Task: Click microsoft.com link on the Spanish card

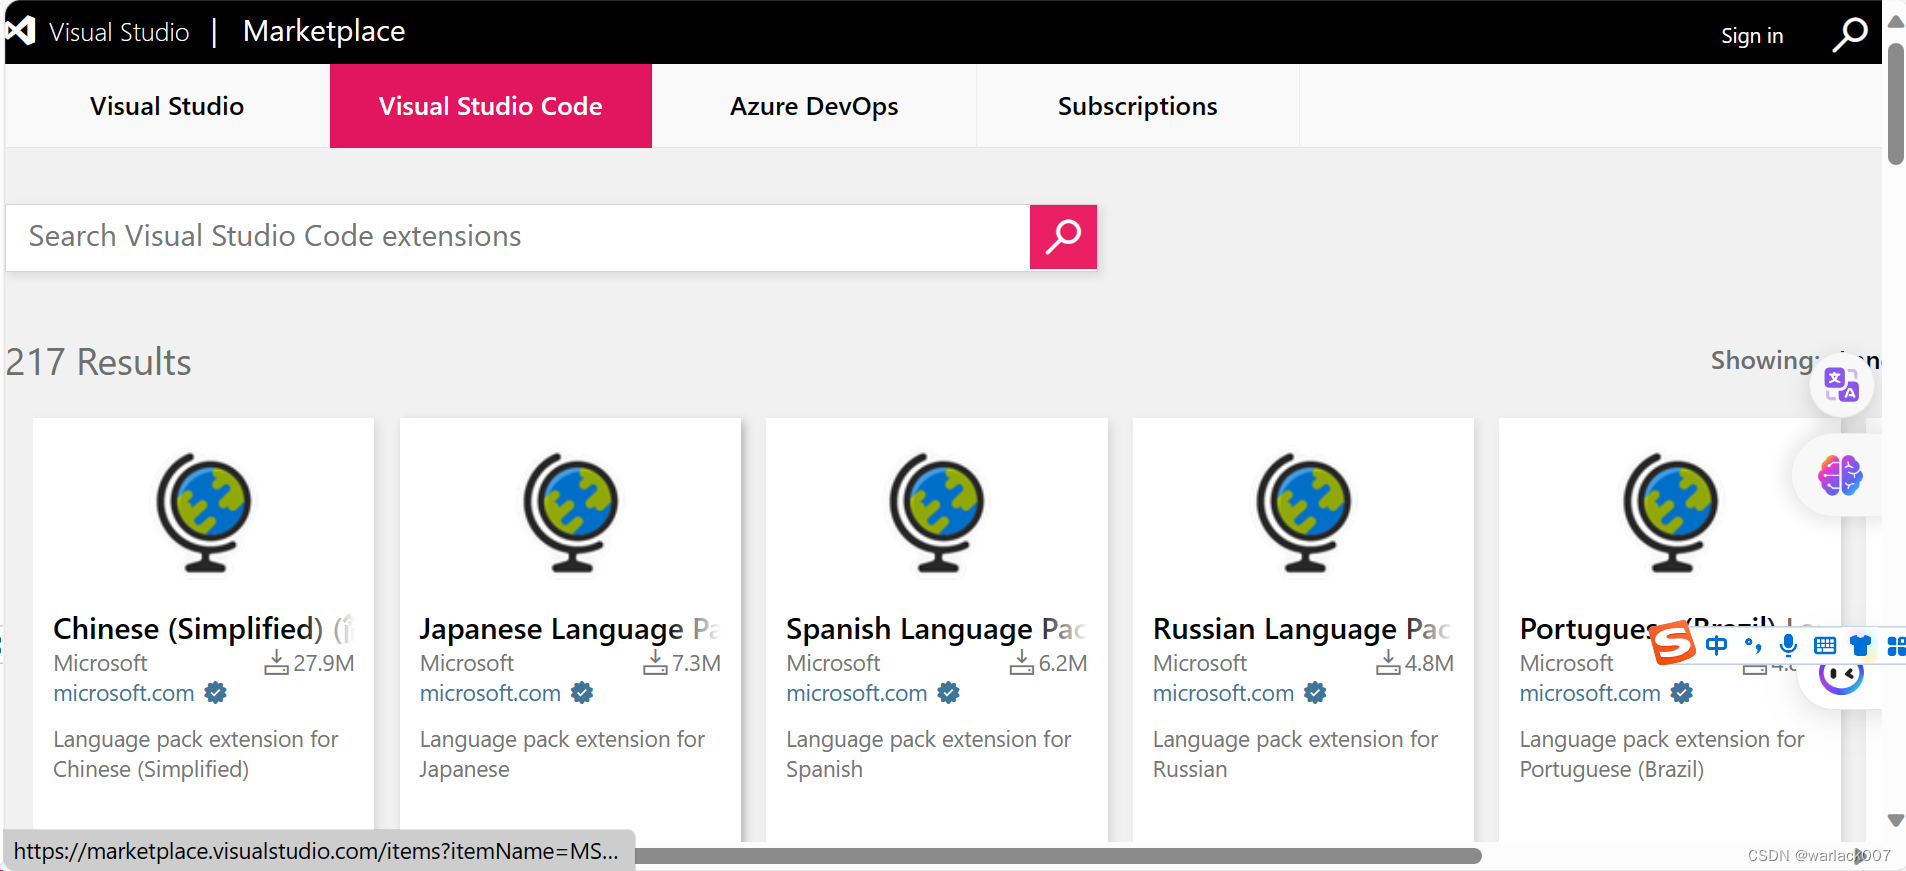Action: coord(857,693)
